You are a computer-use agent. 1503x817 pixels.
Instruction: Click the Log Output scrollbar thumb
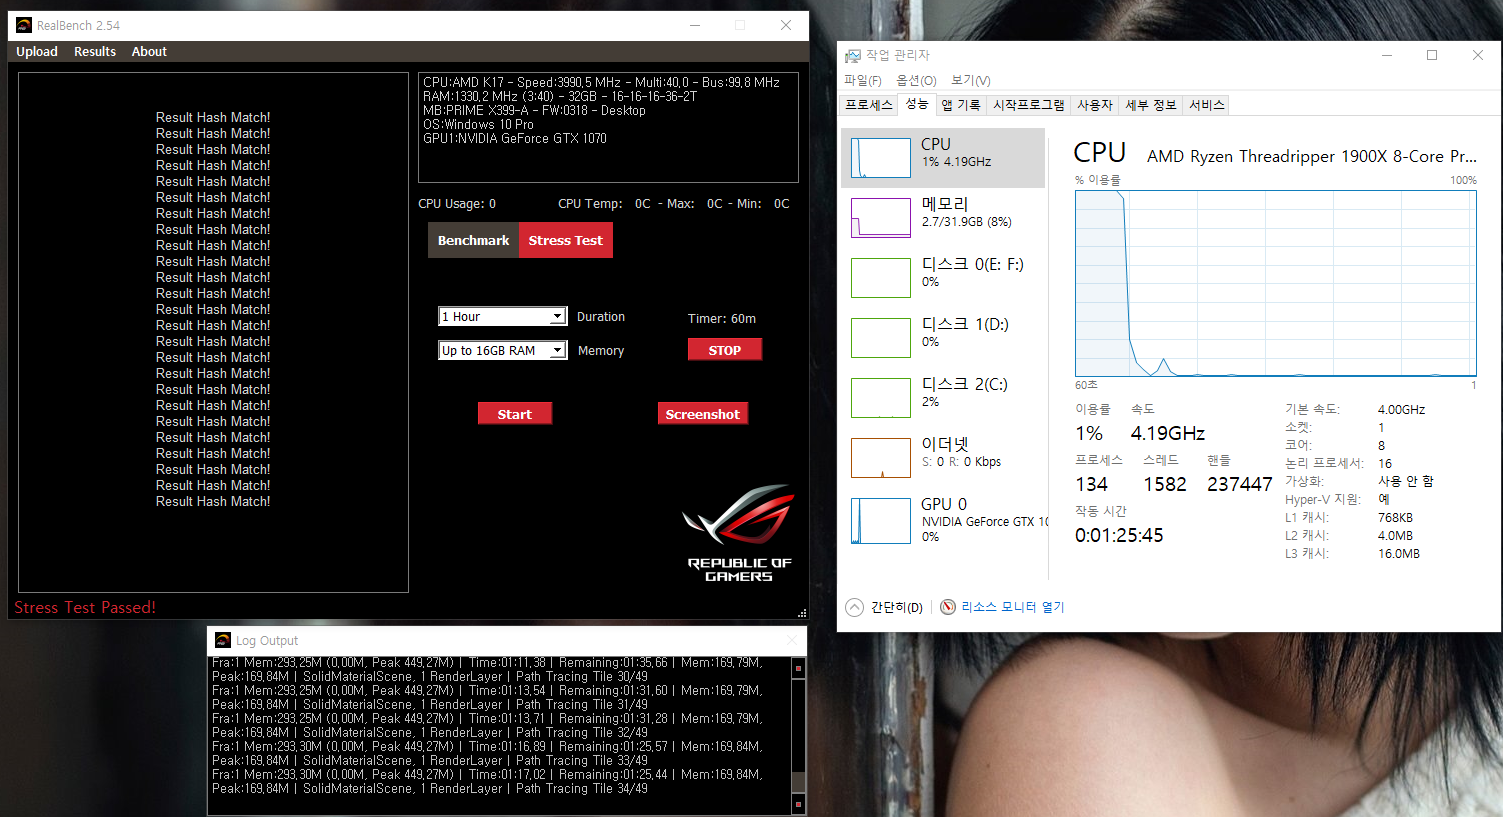tap(798, 782)
